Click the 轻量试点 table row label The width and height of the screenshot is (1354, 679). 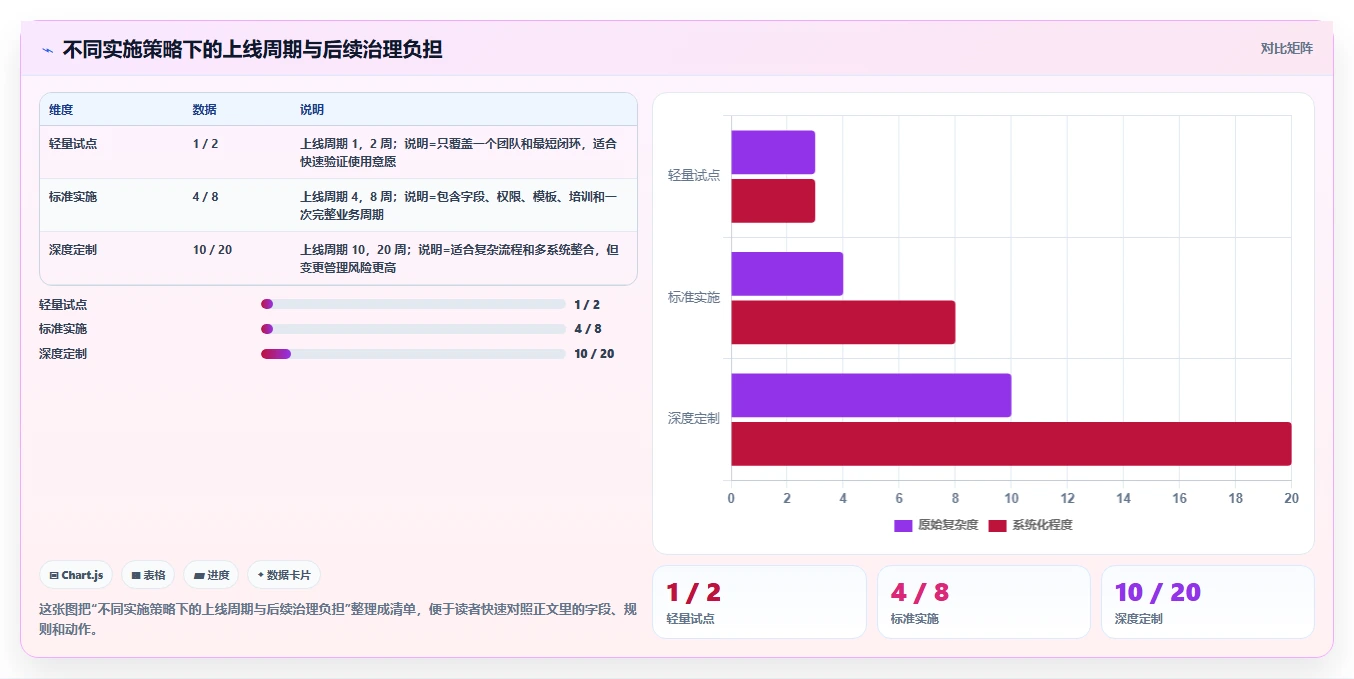coord(73,143)
